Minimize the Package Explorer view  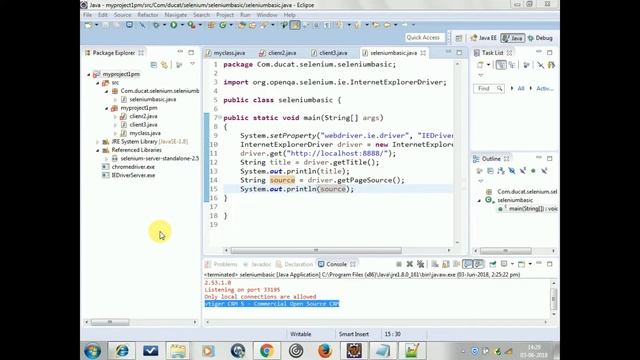click(x=180, y=52)
